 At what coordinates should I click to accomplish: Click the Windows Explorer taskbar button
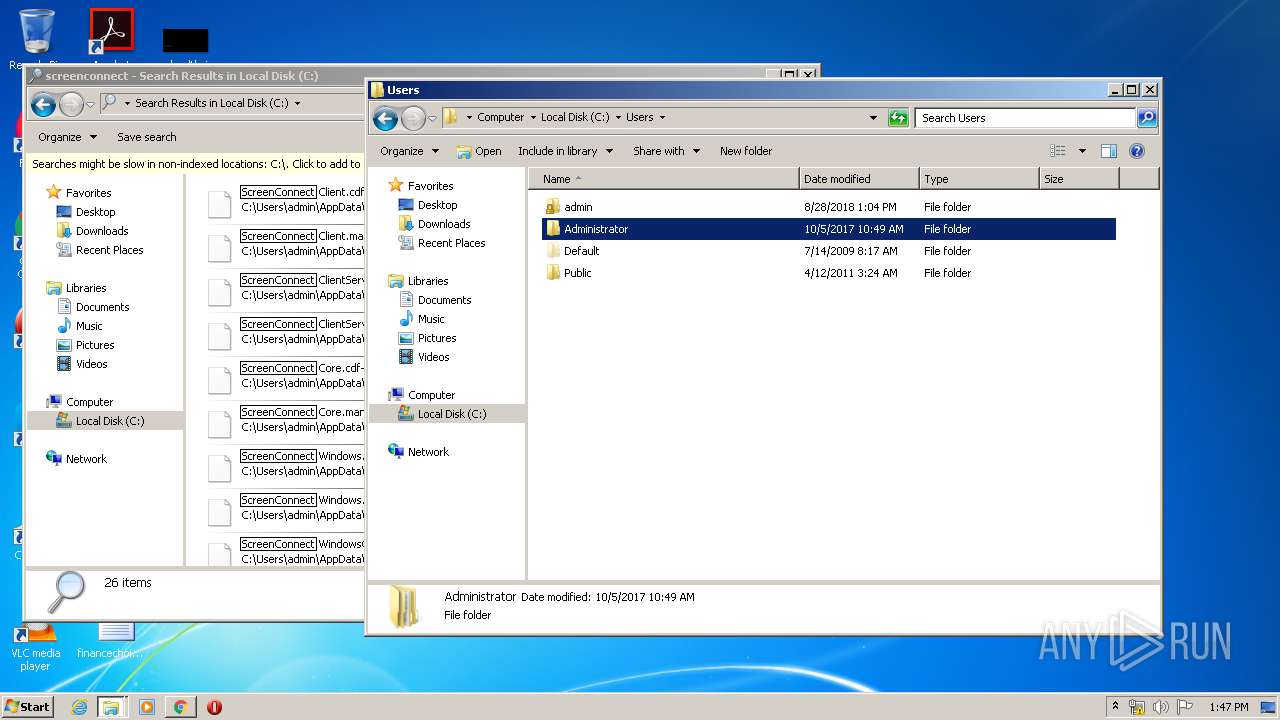click(x=111, y=707)
